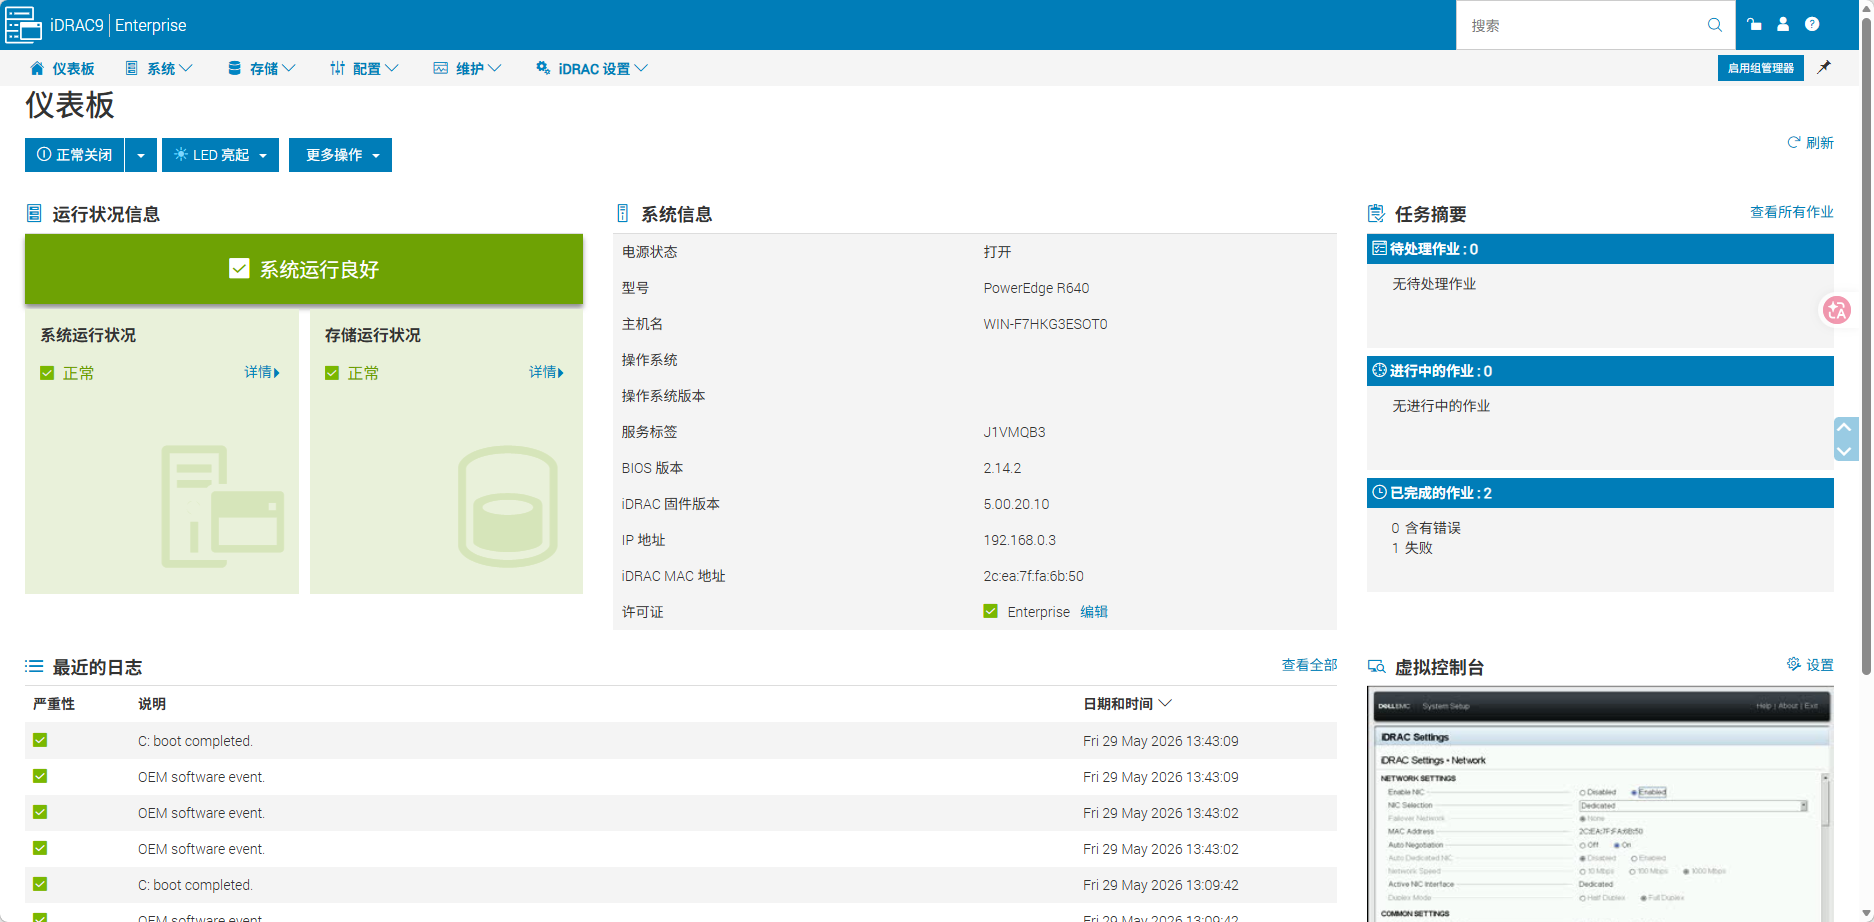Click the 刷新 refresh link
1874x922 pixels.
tap(1810, 143)
